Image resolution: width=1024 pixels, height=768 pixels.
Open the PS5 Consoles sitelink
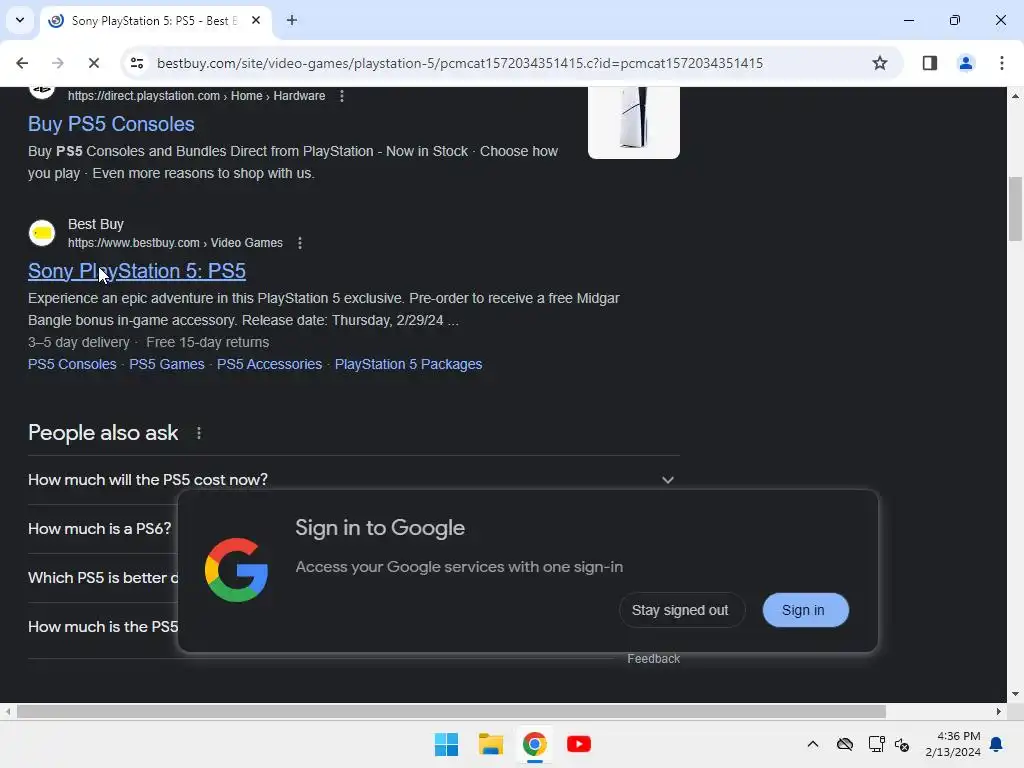tap(72, 364)
